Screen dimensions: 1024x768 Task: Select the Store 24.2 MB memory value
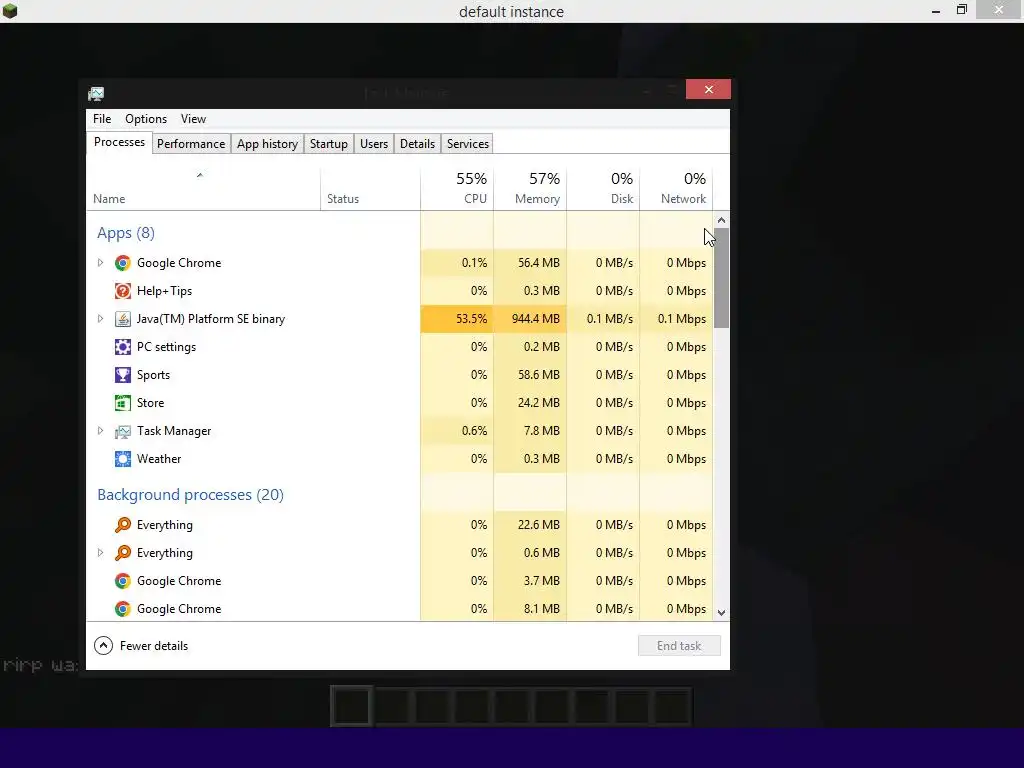click(538, 403)
